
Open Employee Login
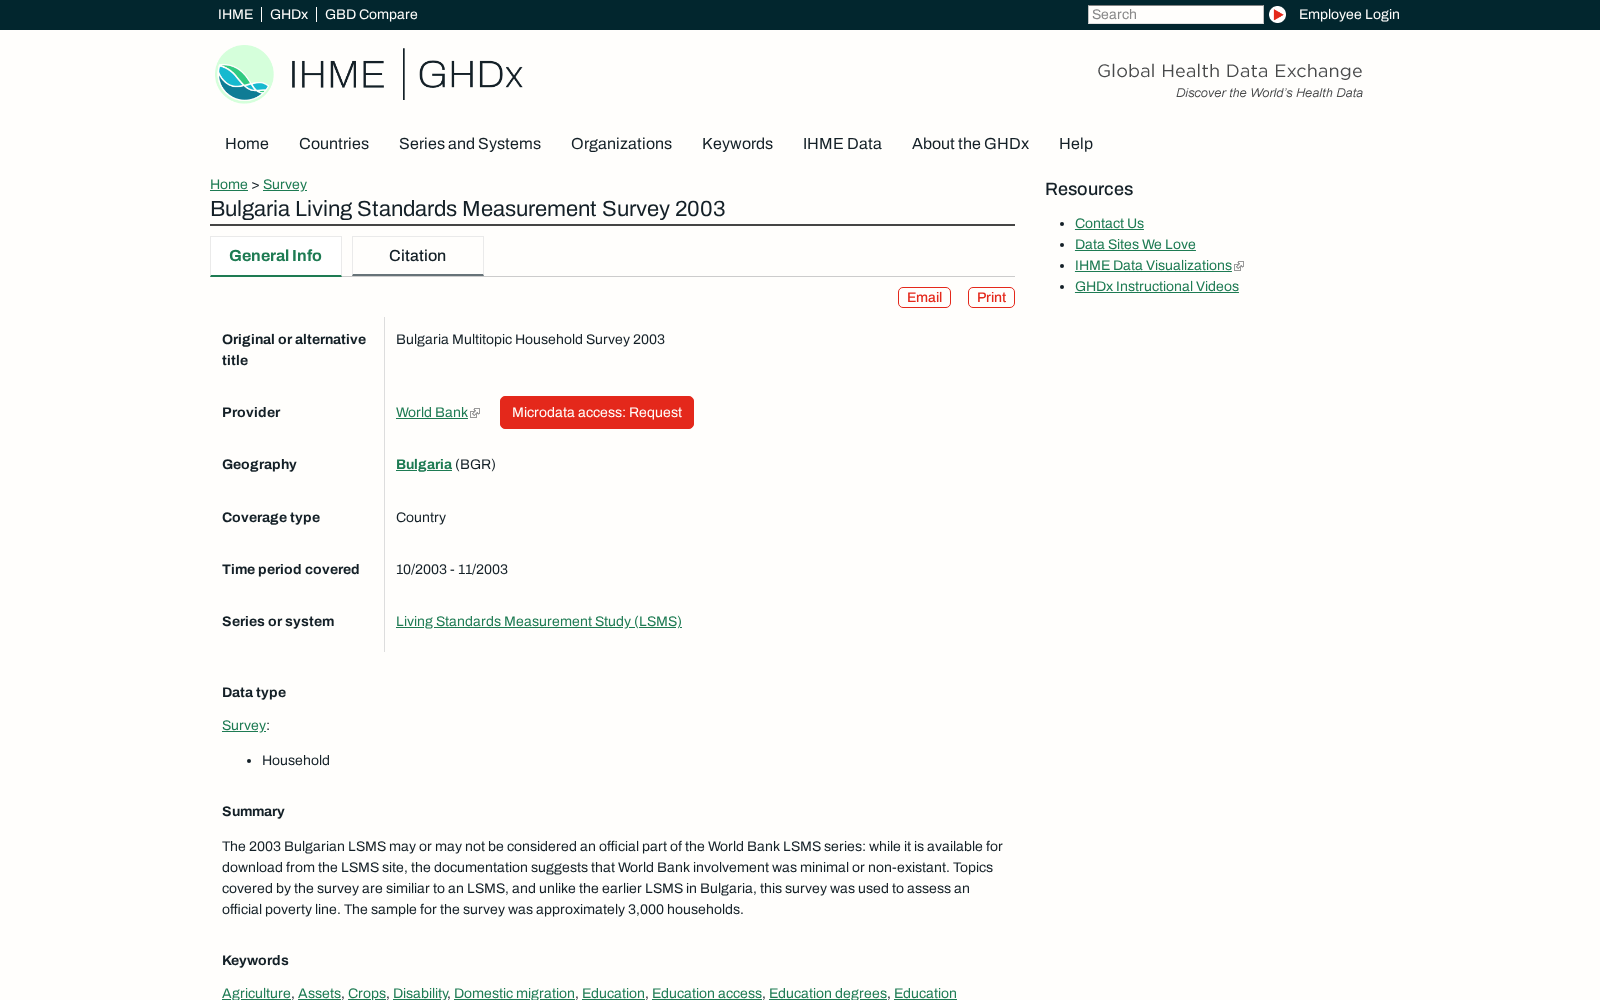click(1349, 14)
